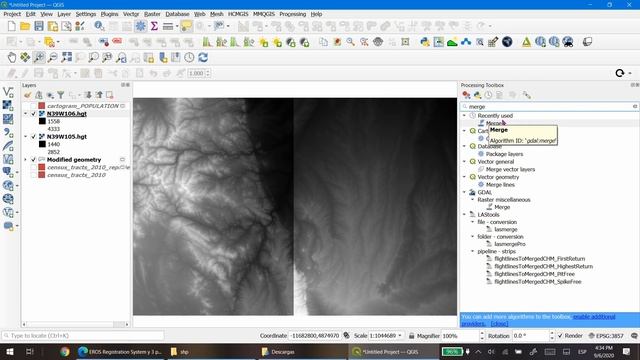Click black swatch beside value 1558
This screenshot has width=640, height=360.
[x=42, y=121]
